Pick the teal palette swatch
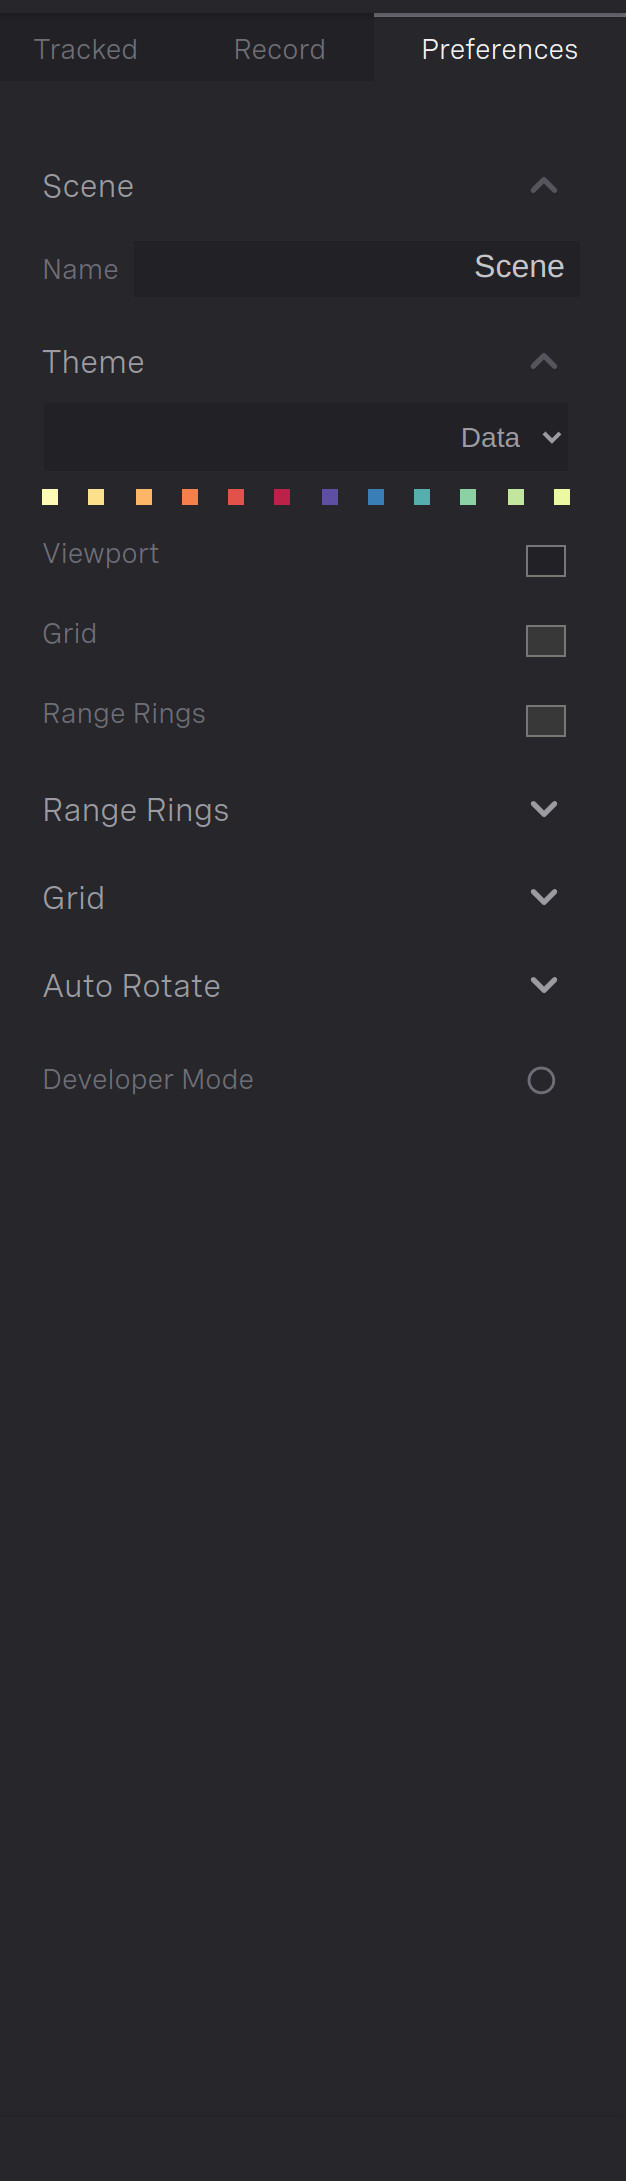 tap(422, 497)
